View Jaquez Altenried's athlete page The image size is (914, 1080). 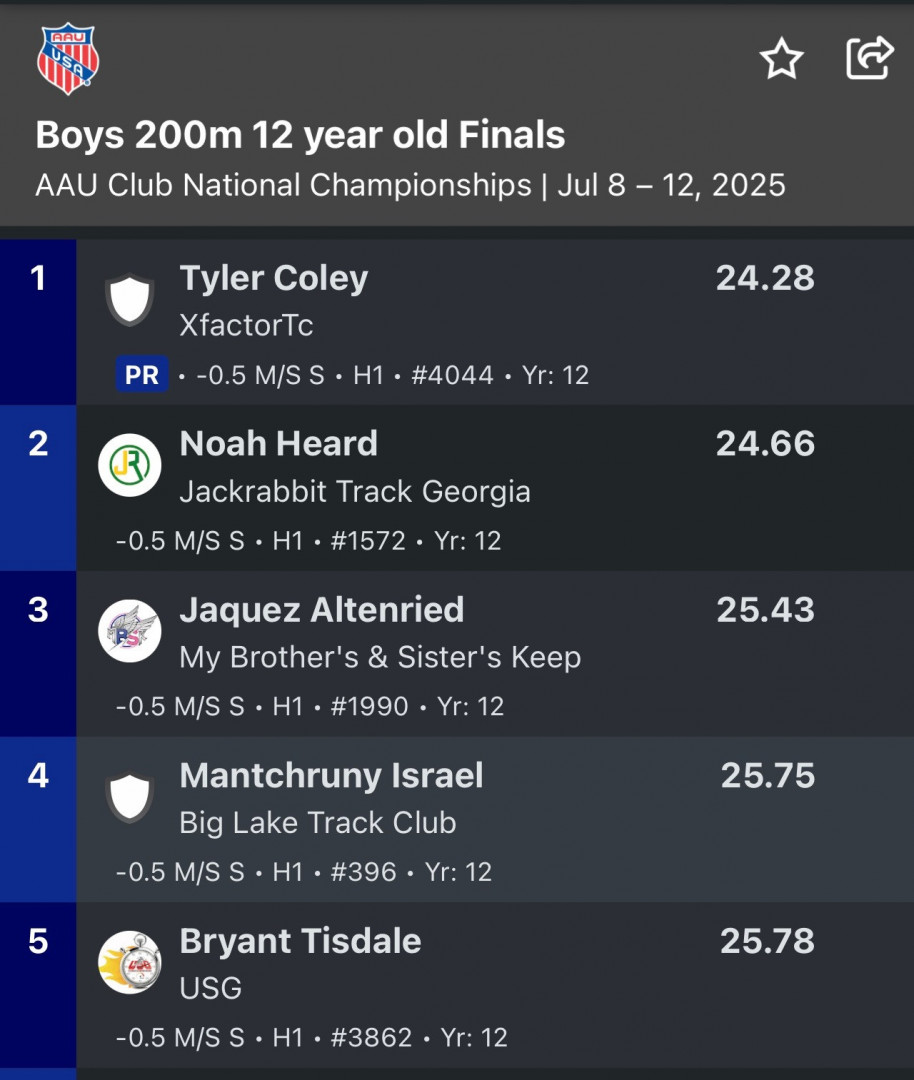(x=322, y=610)
